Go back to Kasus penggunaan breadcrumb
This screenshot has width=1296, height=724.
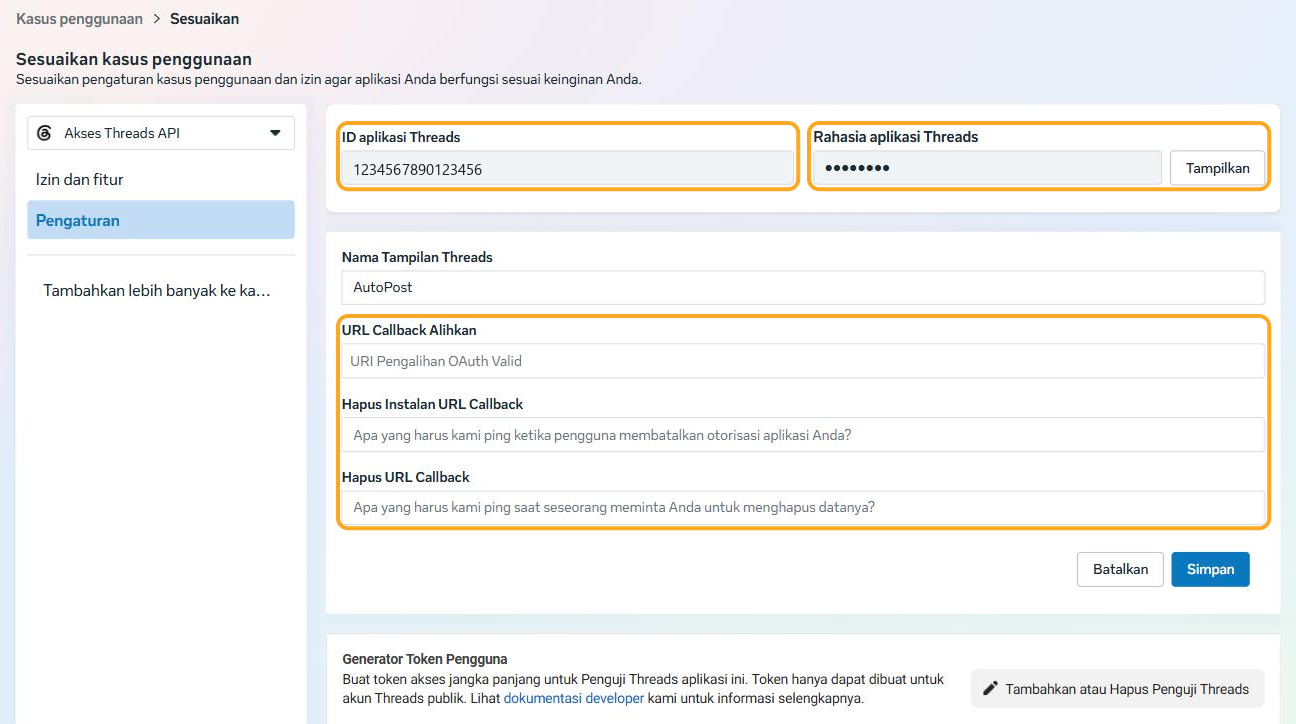(x=79, y=19)
